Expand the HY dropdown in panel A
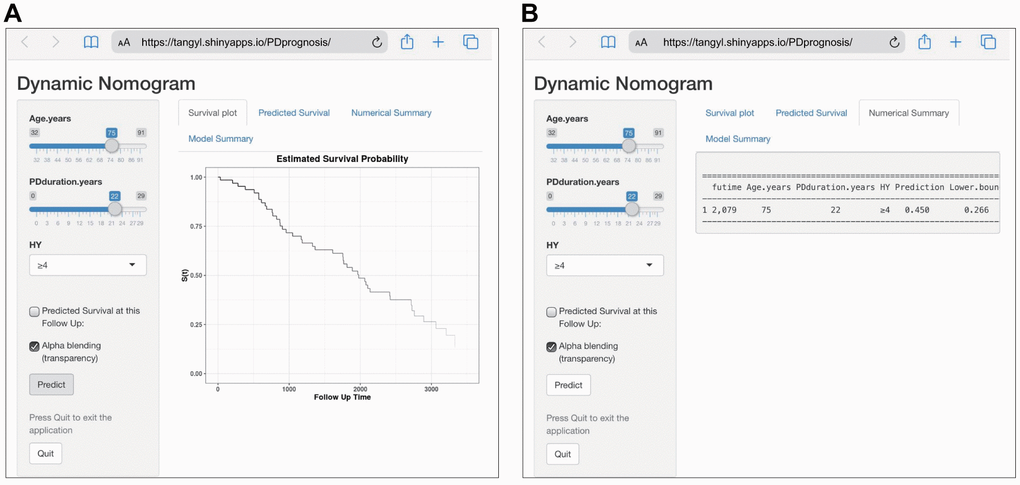Image resolution: width=1020 pixels, height=485 pixels. coord(88,265)
